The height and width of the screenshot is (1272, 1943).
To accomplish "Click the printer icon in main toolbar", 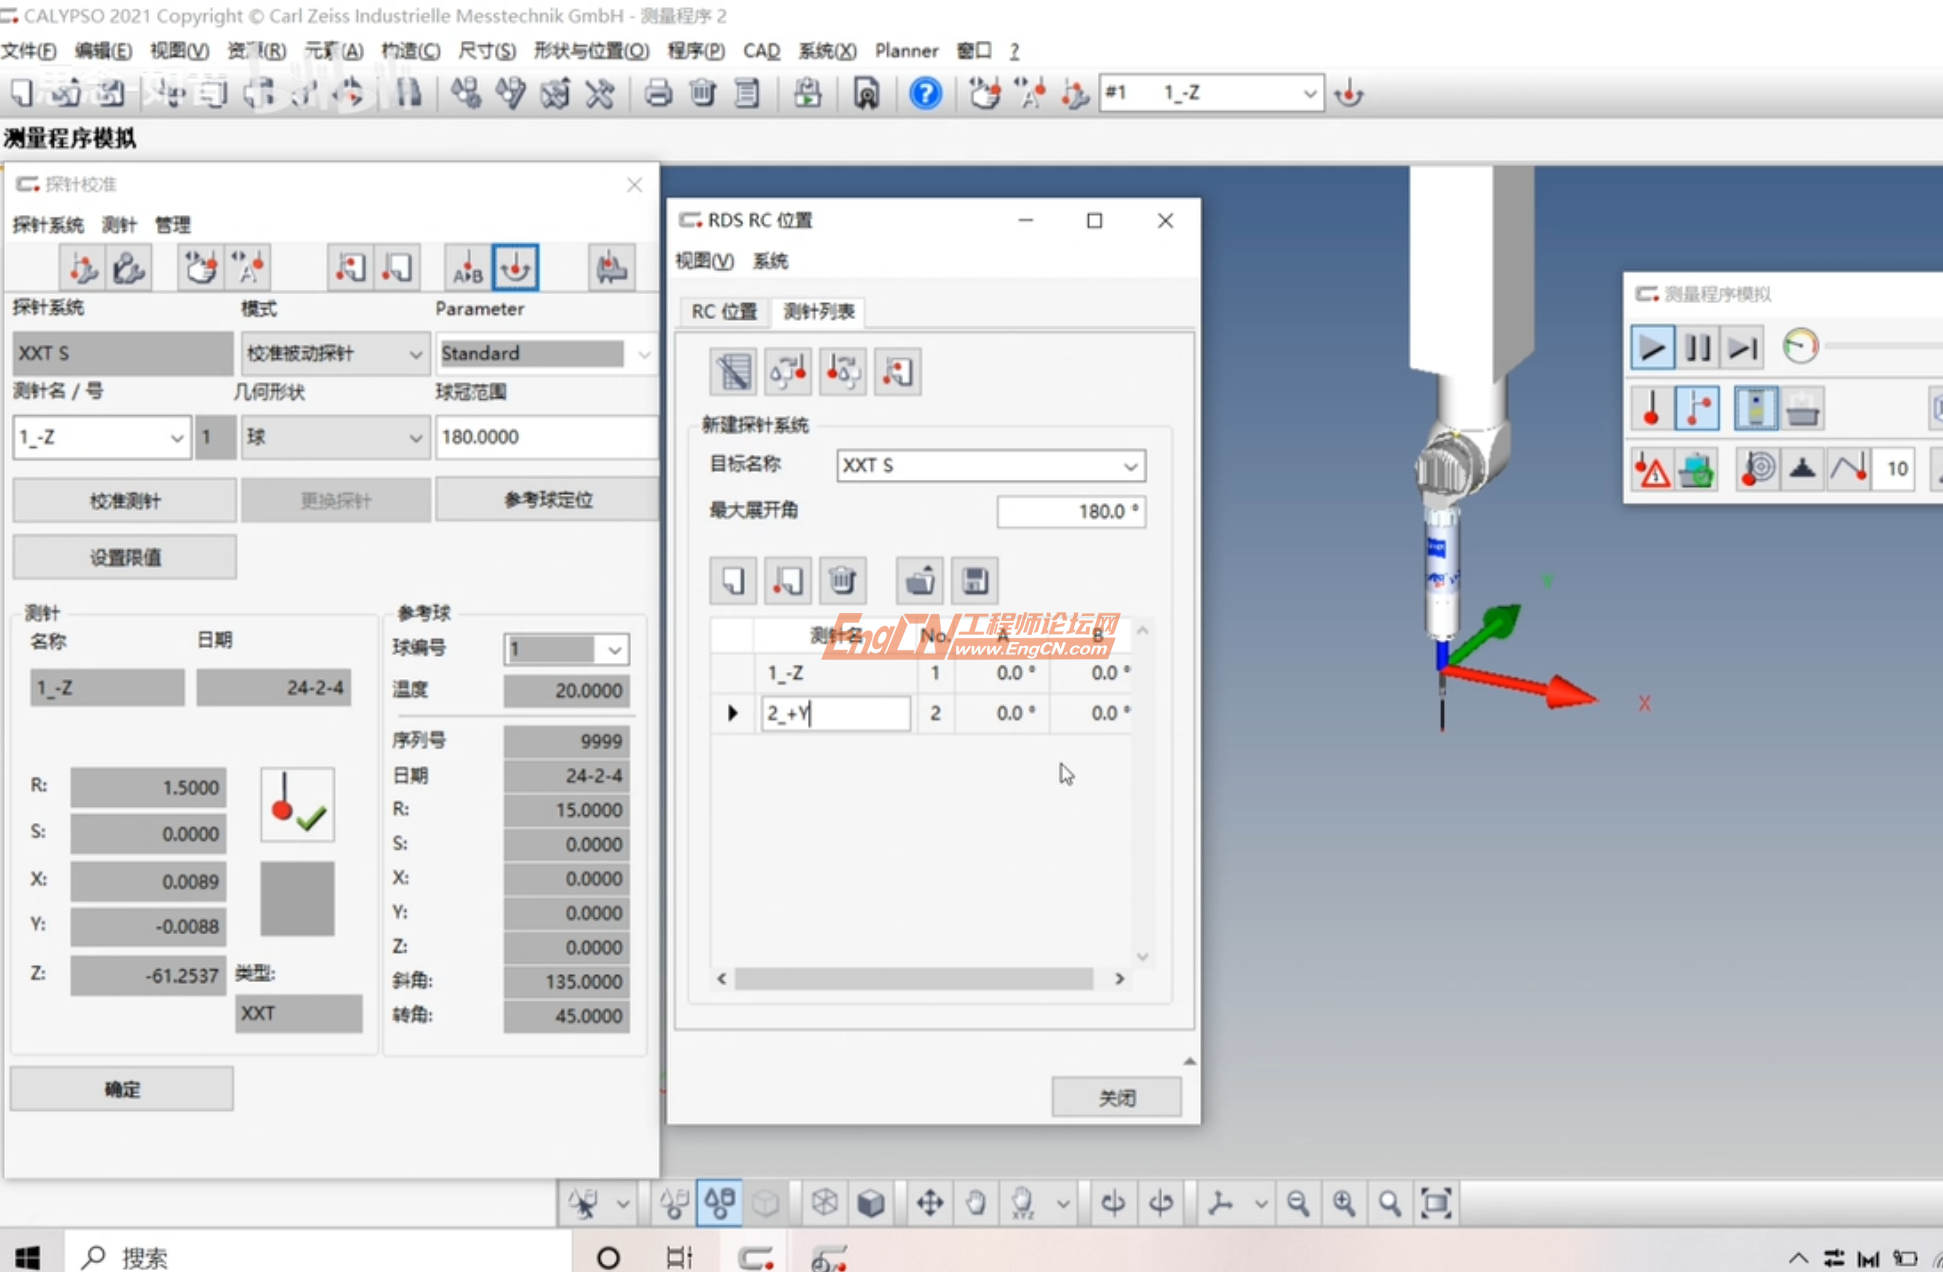I will (x=657, y=94).
